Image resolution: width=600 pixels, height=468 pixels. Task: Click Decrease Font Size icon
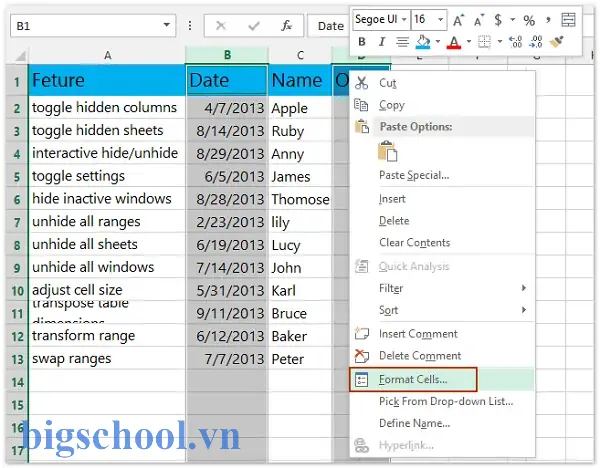pyautogui.click(x=479, y=20)
